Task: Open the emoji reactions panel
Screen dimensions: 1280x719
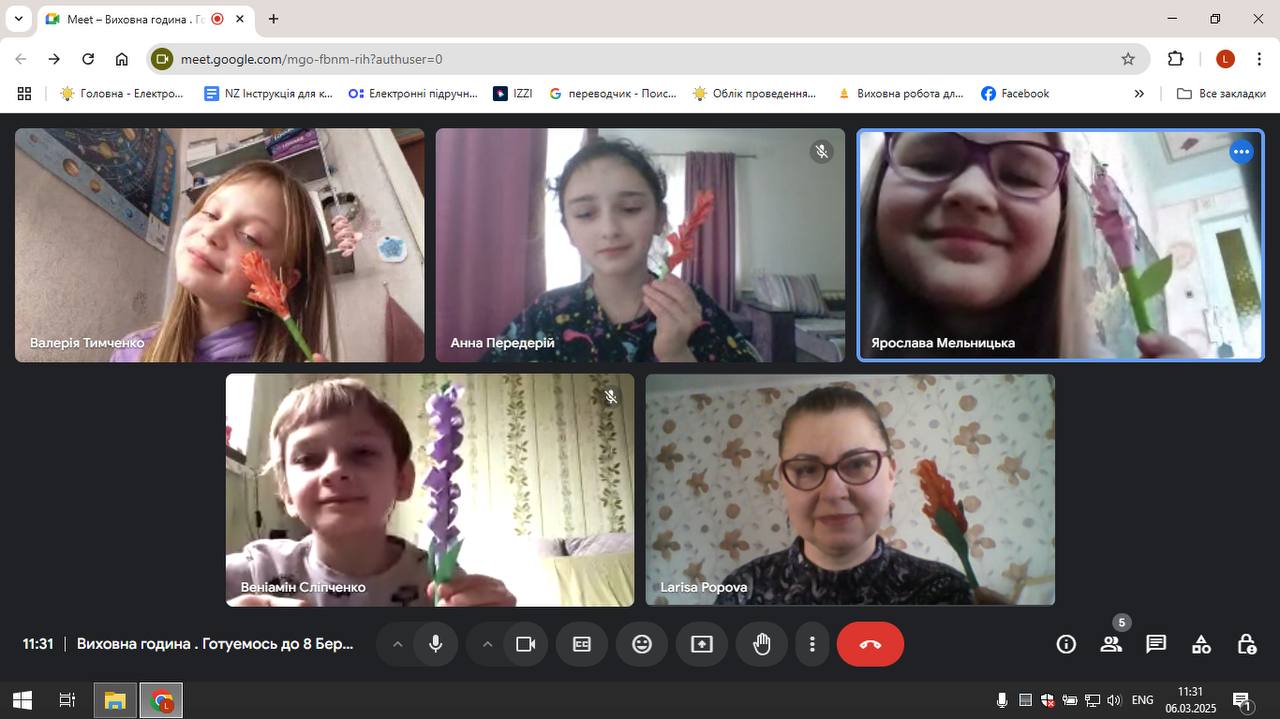Action: tap(642, 644)
